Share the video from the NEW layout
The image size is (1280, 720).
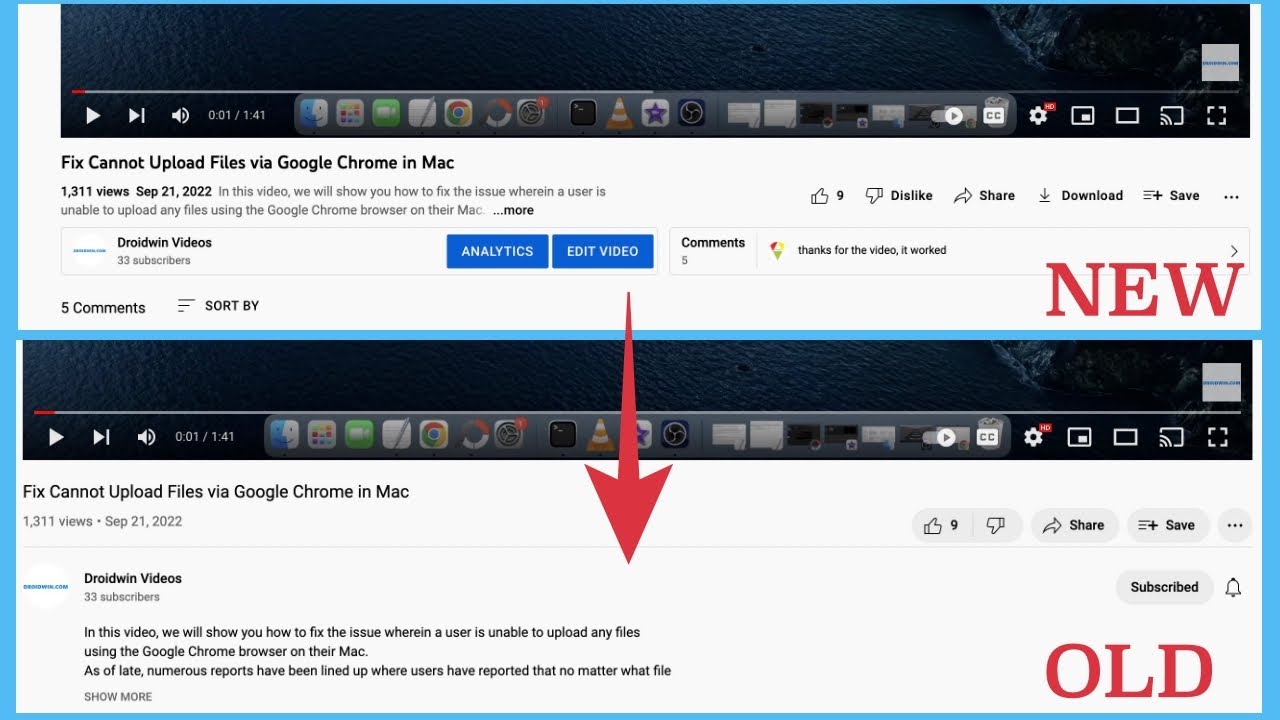pos(984,196)
